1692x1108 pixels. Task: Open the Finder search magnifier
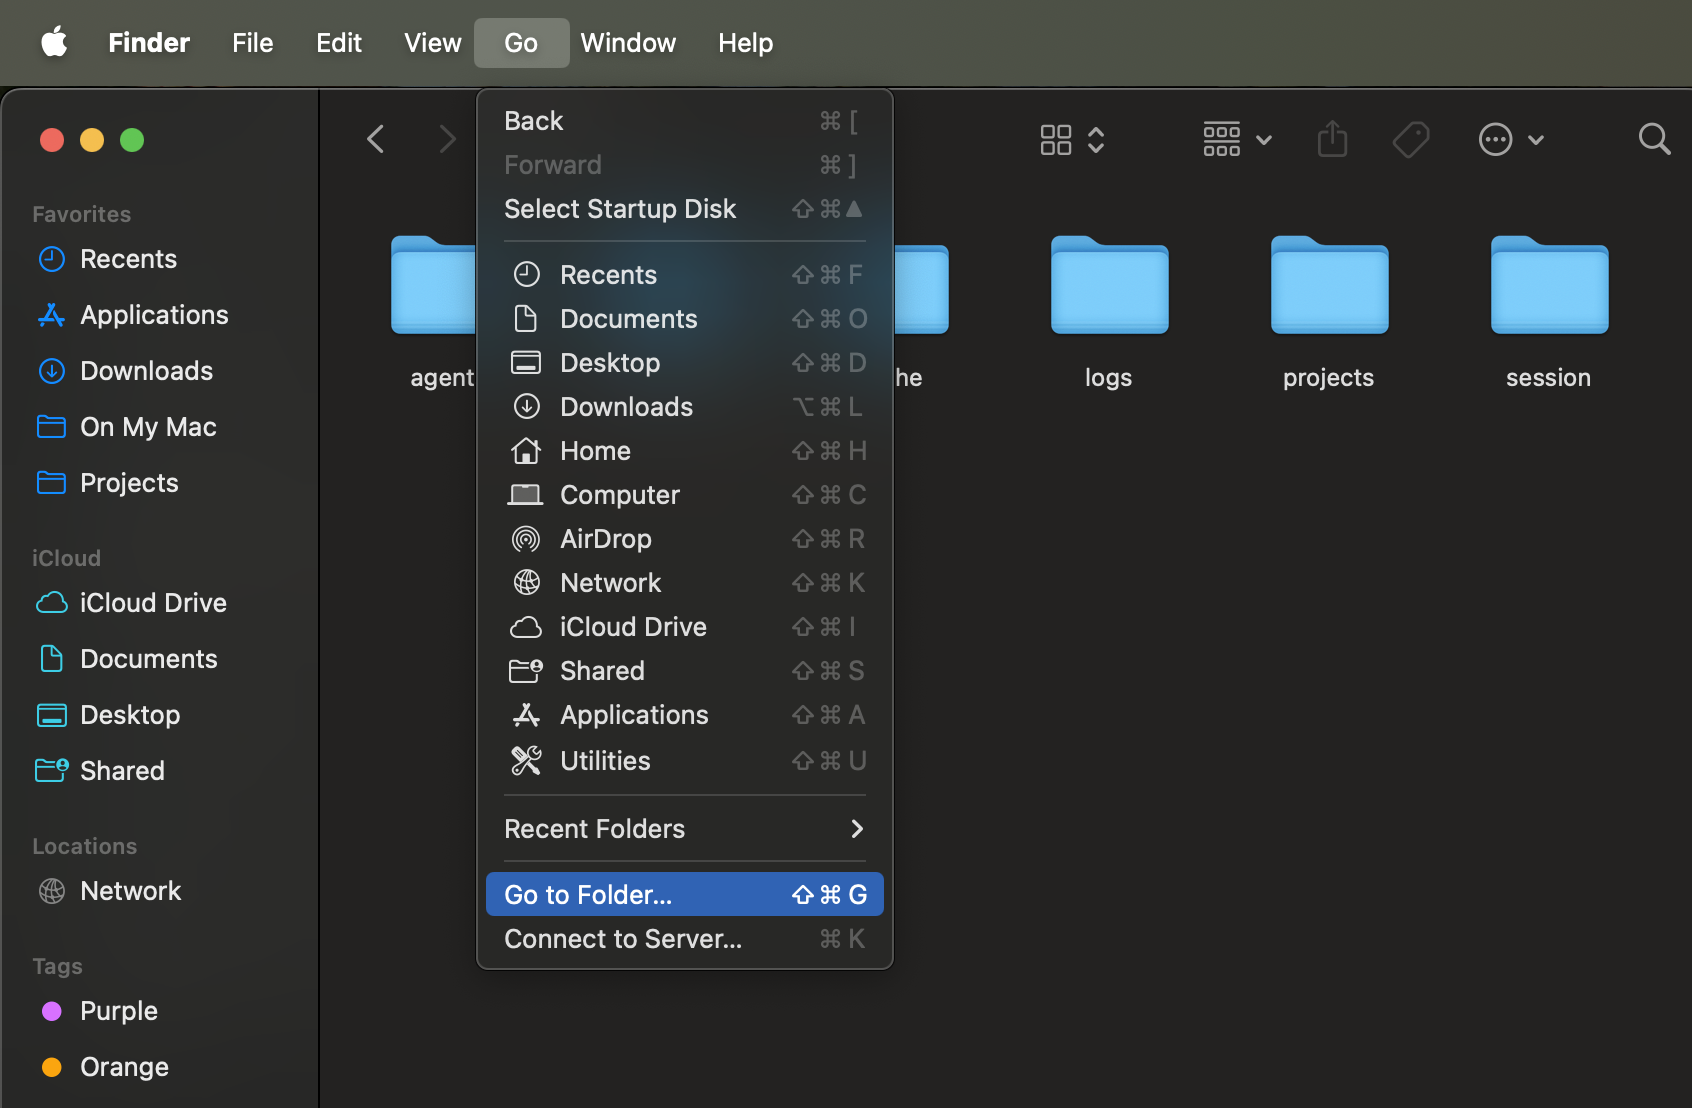click(x=1654, y=139)
